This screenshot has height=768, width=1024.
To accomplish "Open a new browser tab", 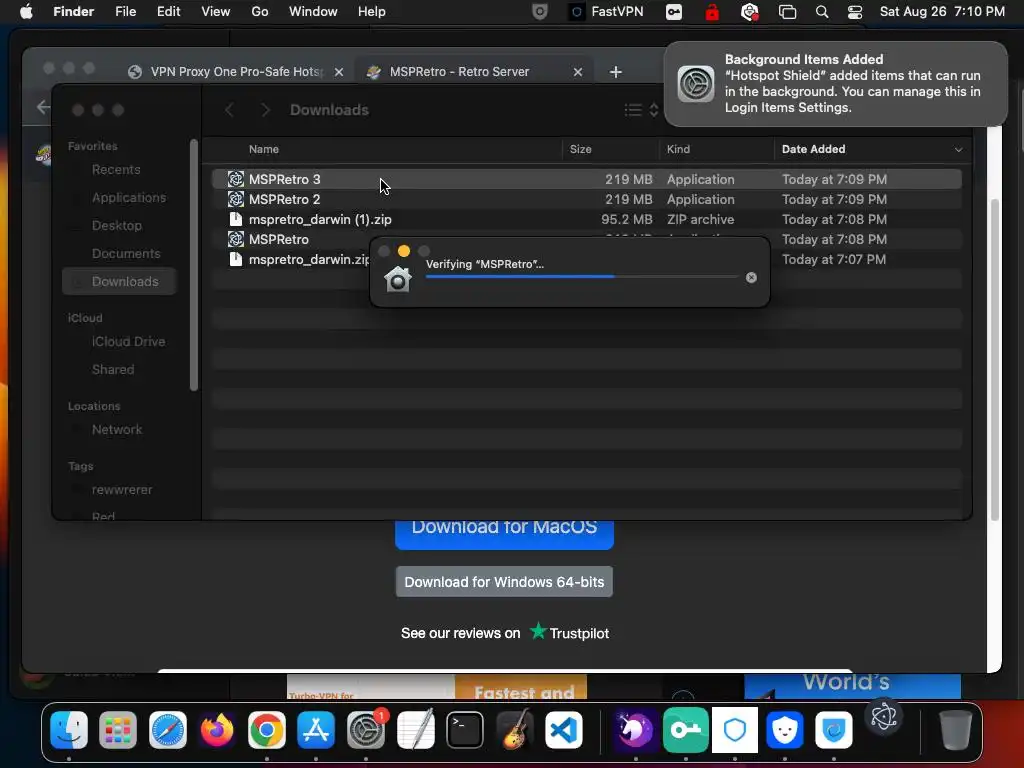I will (615, 72).
